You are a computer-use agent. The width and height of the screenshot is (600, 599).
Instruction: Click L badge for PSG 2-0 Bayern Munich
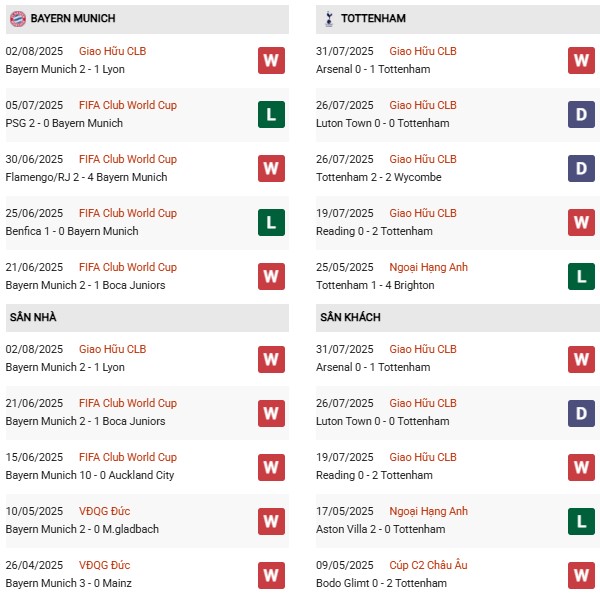(271, 114)
